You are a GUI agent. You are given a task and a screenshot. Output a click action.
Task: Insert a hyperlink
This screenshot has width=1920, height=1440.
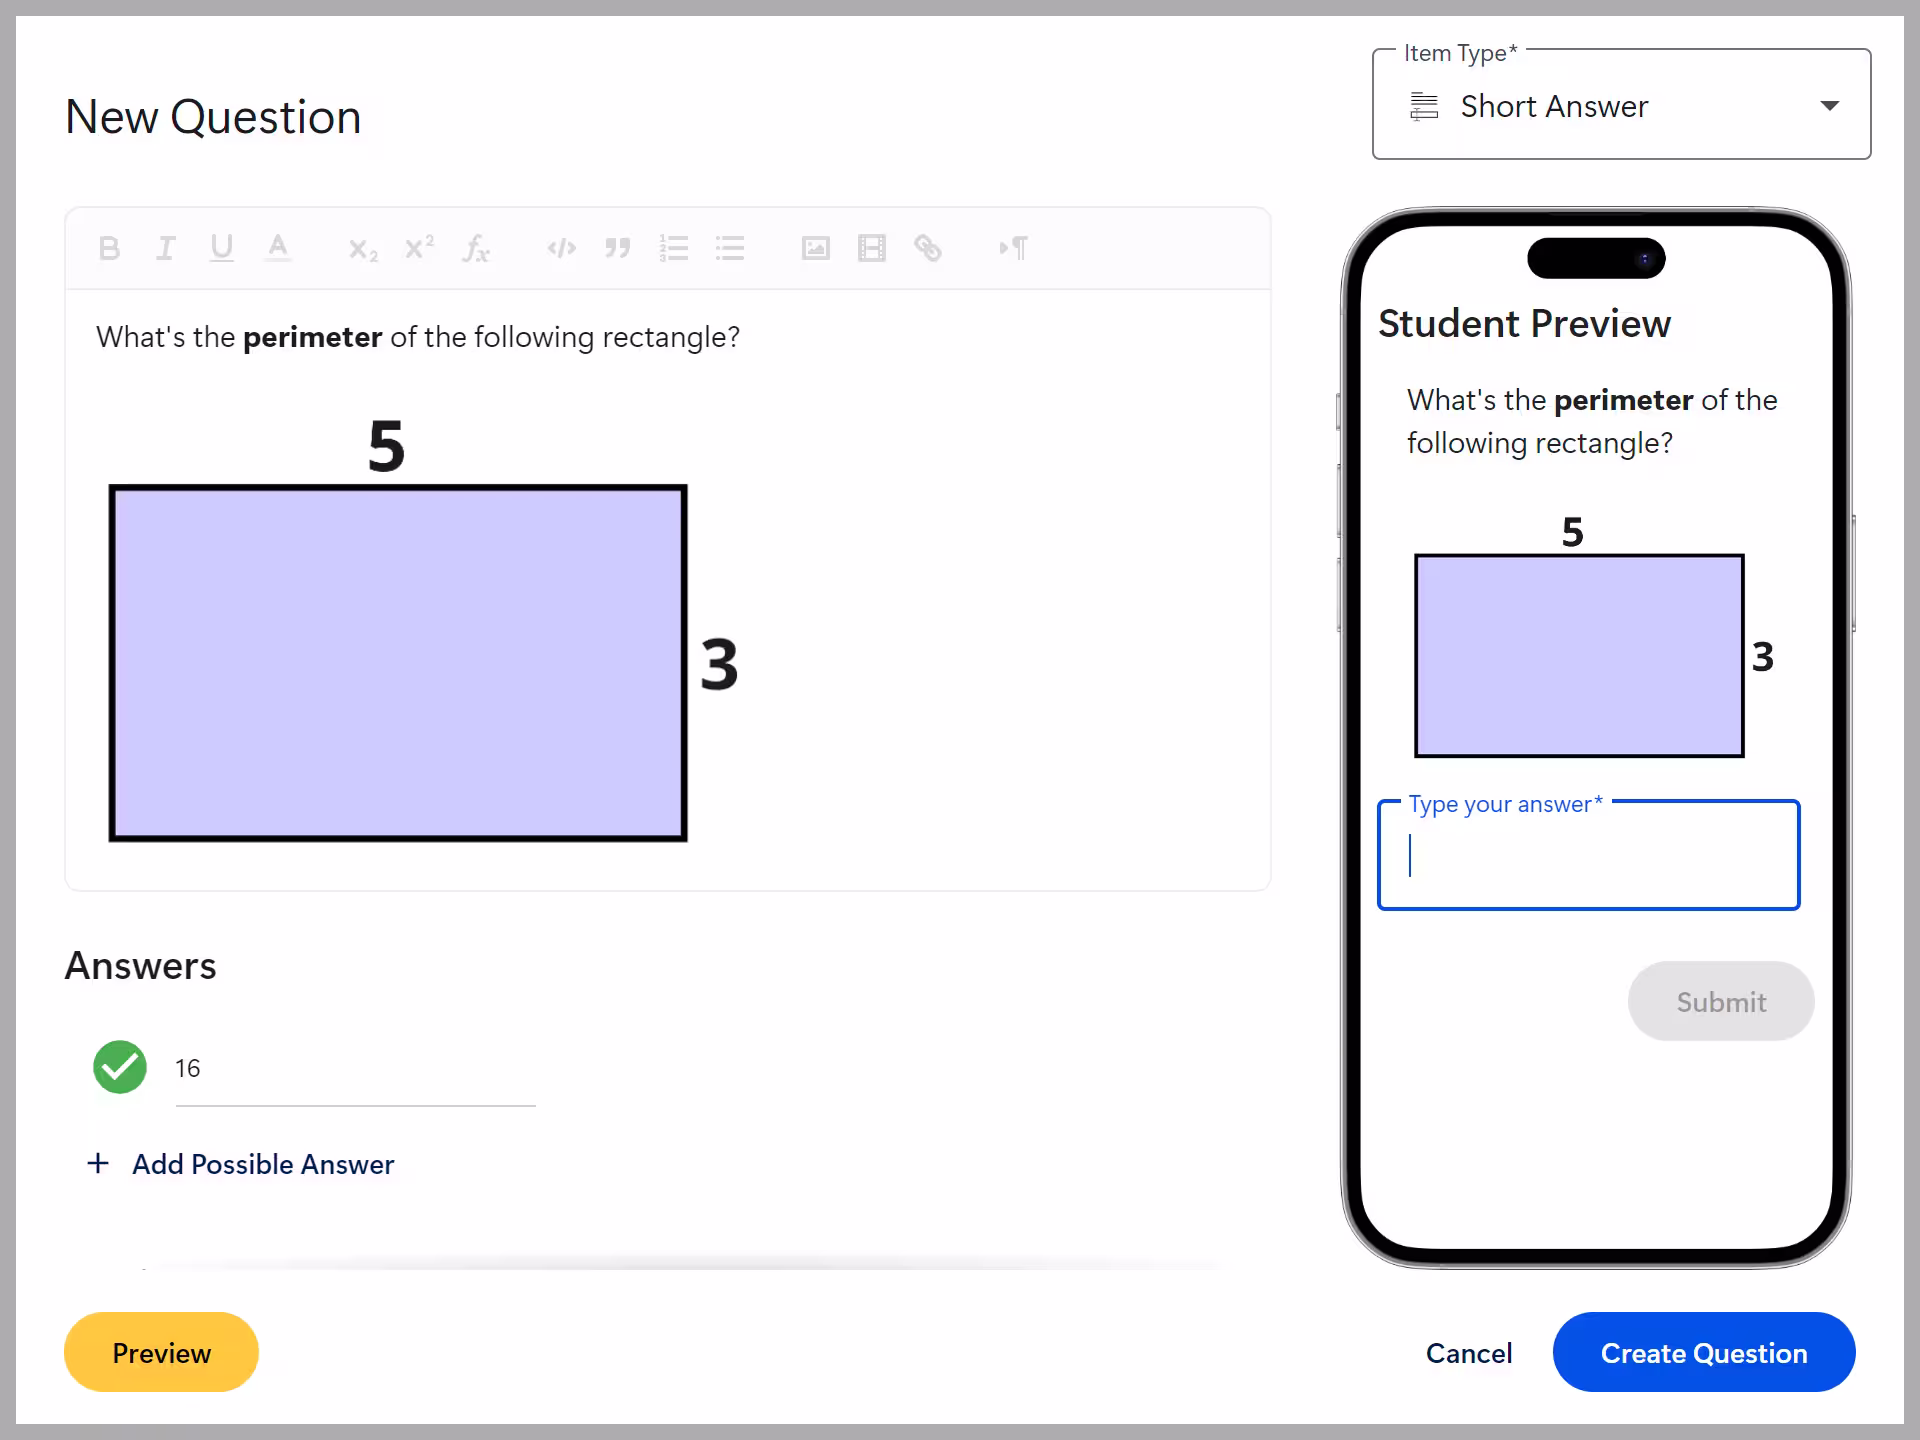929,248
